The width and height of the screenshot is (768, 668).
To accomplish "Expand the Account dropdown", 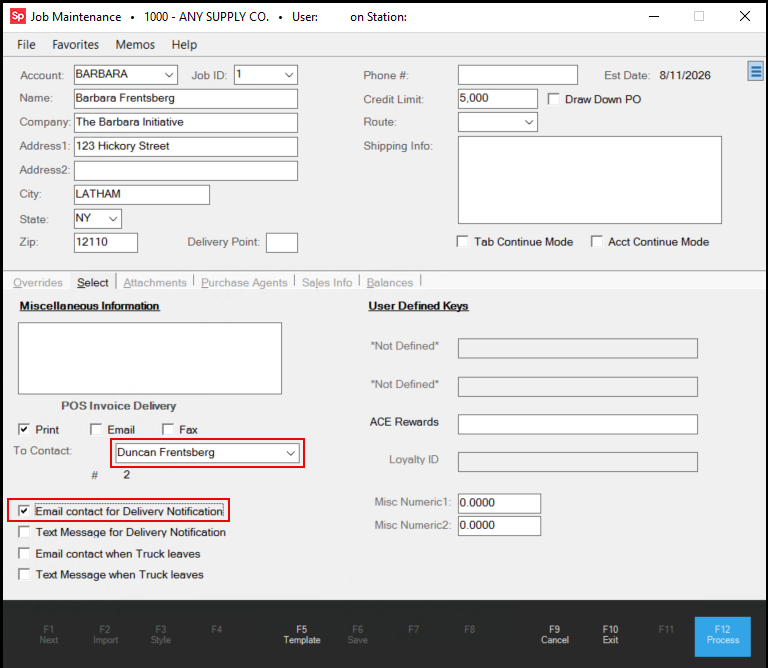I will click(169, 75).
